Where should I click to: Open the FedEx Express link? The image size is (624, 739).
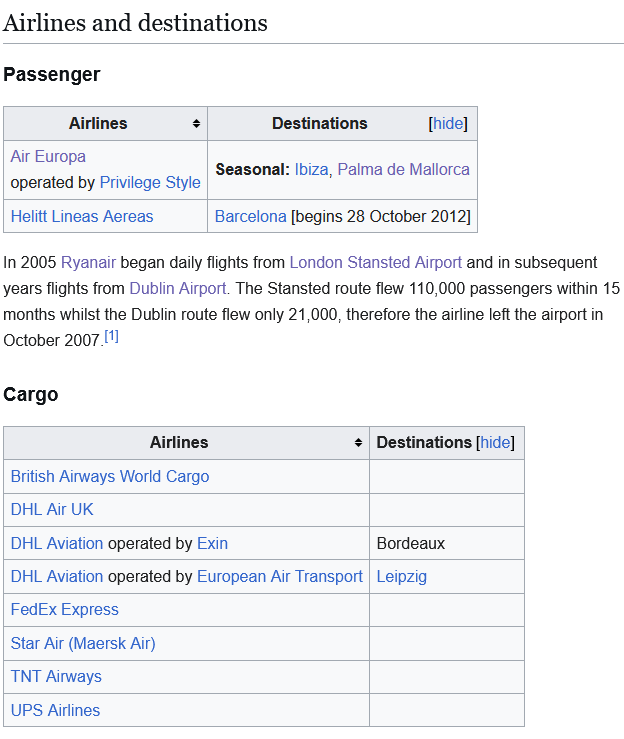coord(64,609)
